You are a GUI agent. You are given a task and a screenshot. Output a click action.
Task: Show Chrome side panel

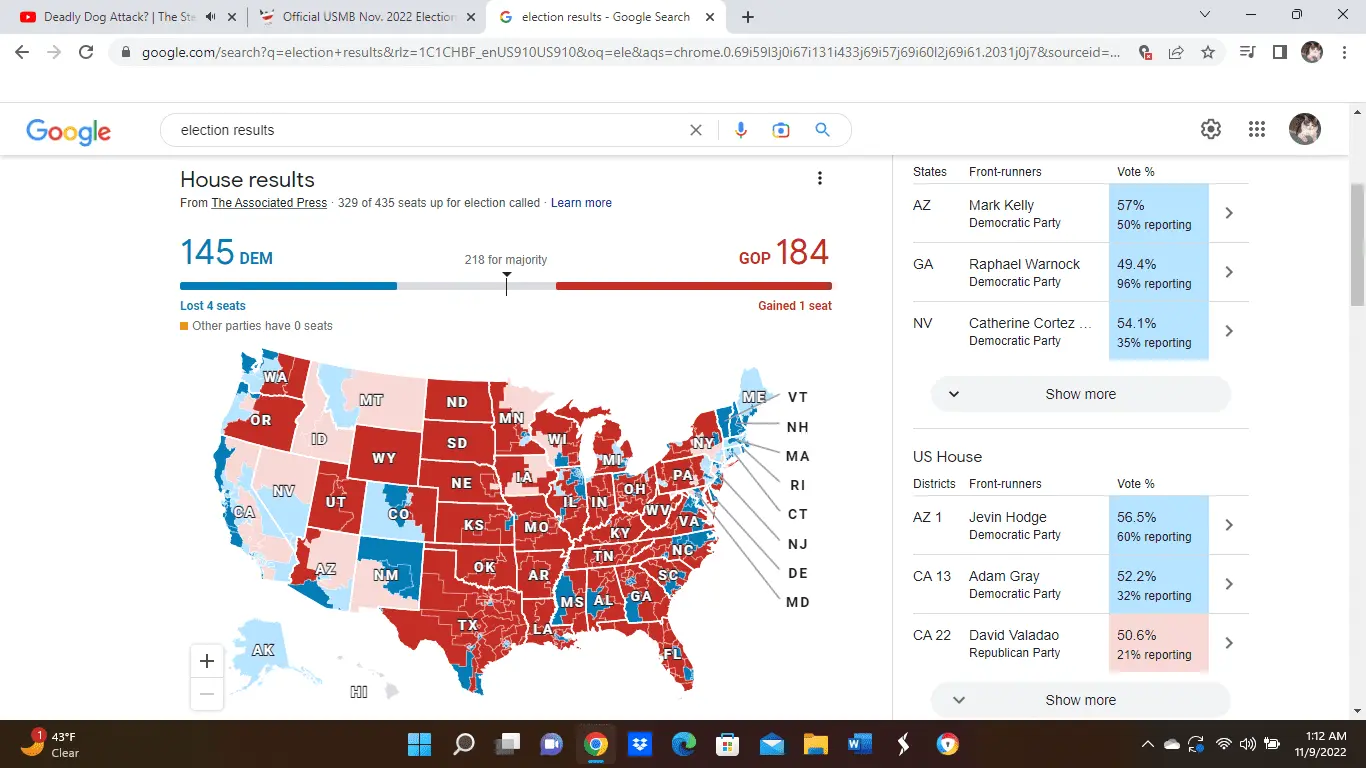click(x=1280, y=53)
